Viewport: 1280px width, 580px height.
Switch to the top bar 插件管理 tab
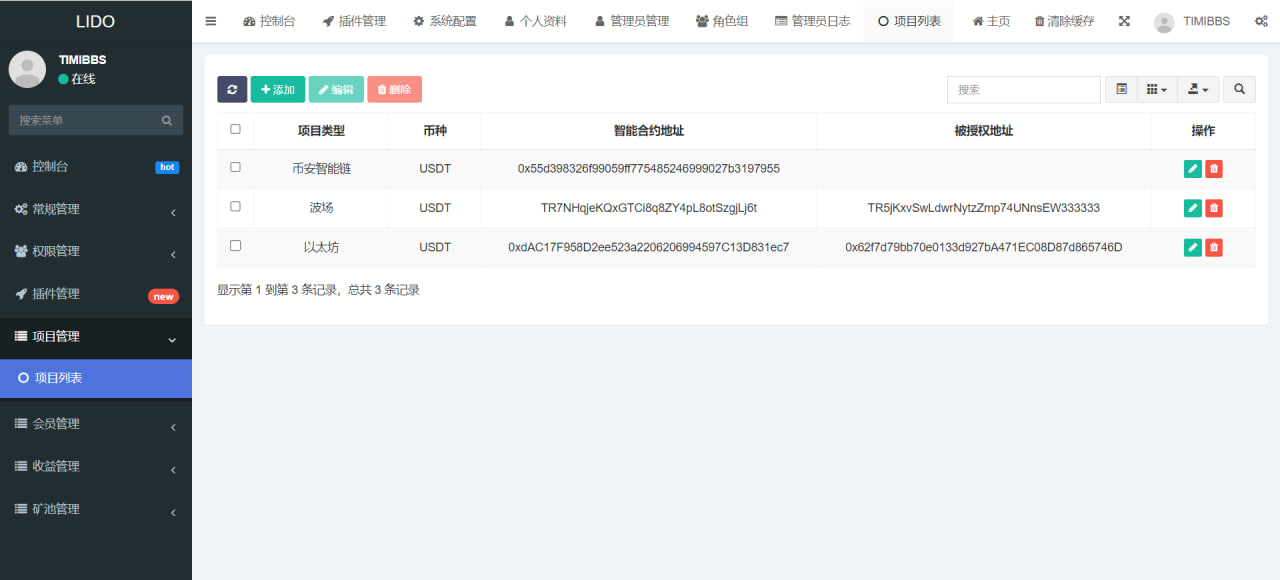point(354,21)
